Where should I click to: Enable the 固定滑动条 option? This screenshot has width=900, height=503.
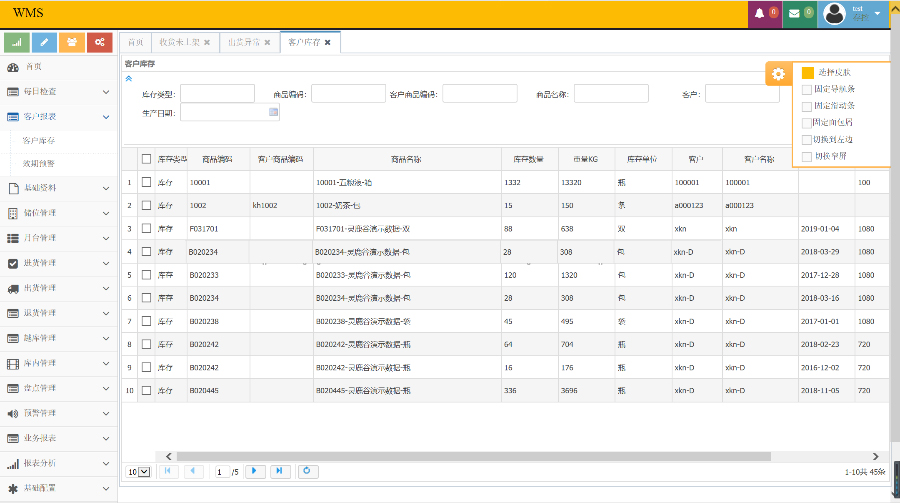pyautogui.click(x=807, y=106)
